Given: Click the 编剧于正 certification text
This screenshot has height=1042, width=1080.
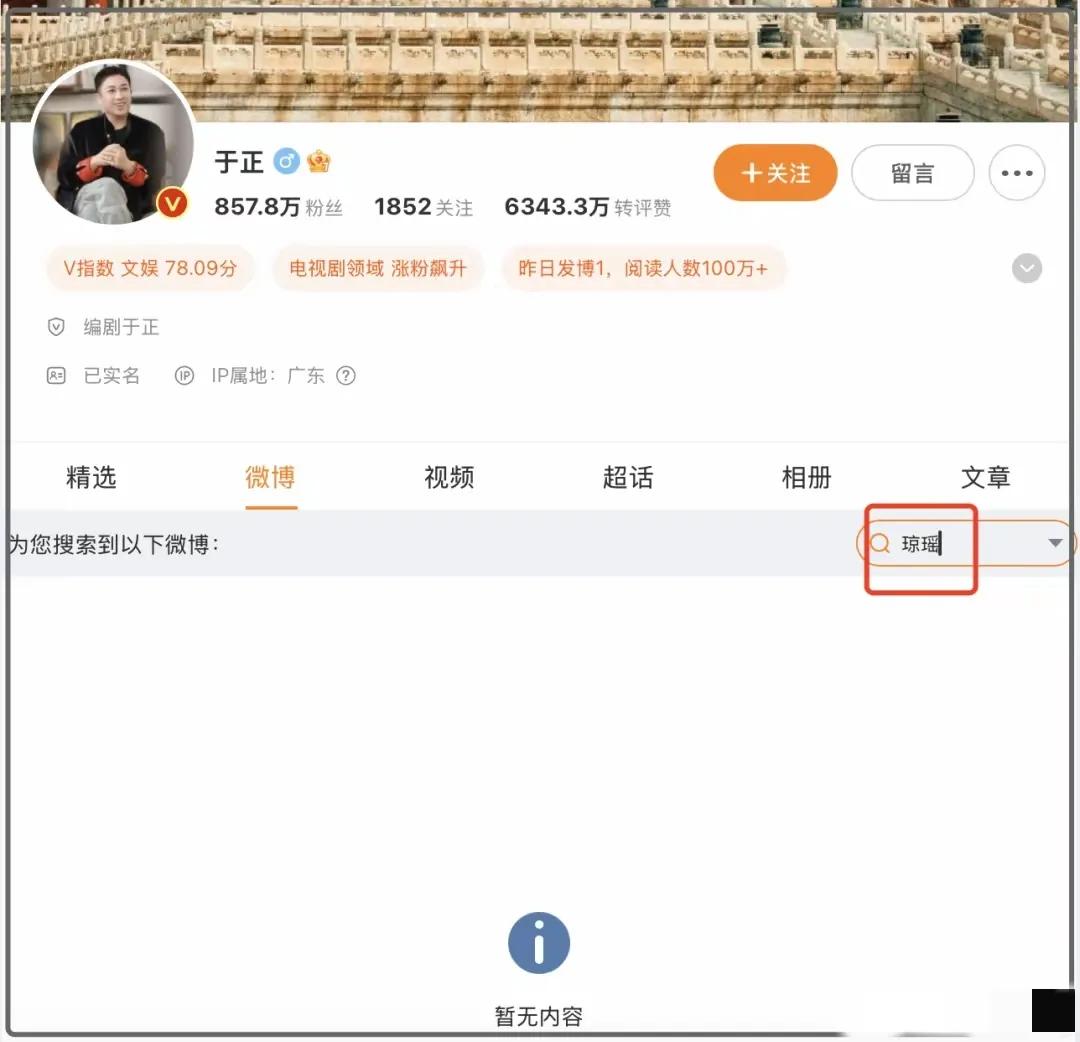Looking at the screenshot, I should point(121,326).
